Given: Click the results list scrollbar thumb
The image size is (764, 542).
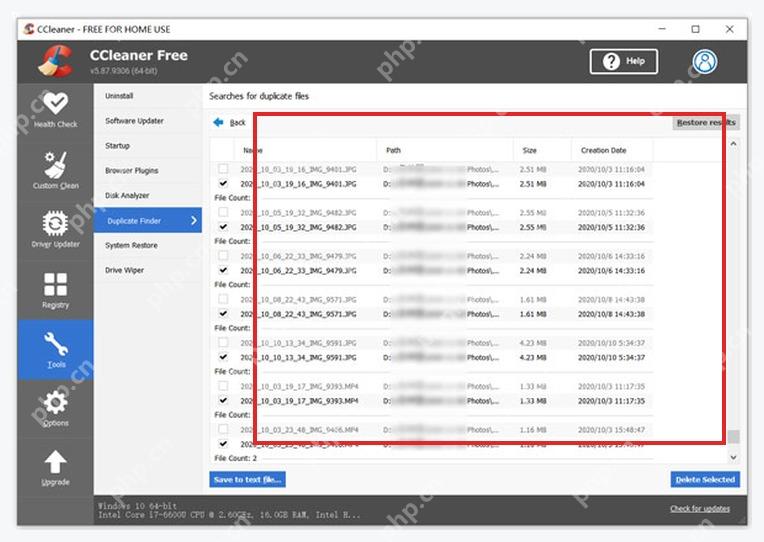Looking at the screenshot, I should pyautogui.click(x=733, y=436).
